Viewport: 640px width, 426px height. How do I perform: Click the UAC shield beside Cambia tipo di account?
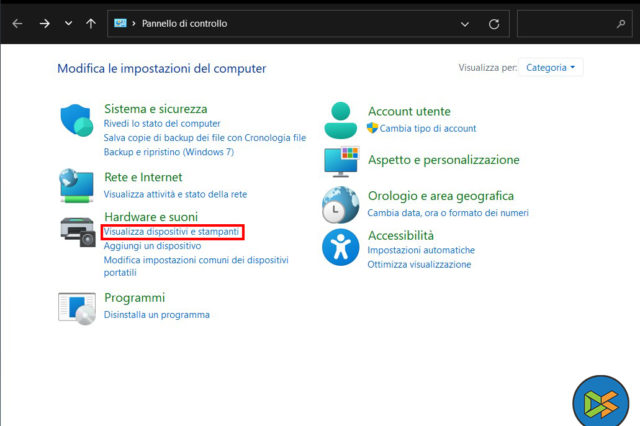tap(372, 128)
